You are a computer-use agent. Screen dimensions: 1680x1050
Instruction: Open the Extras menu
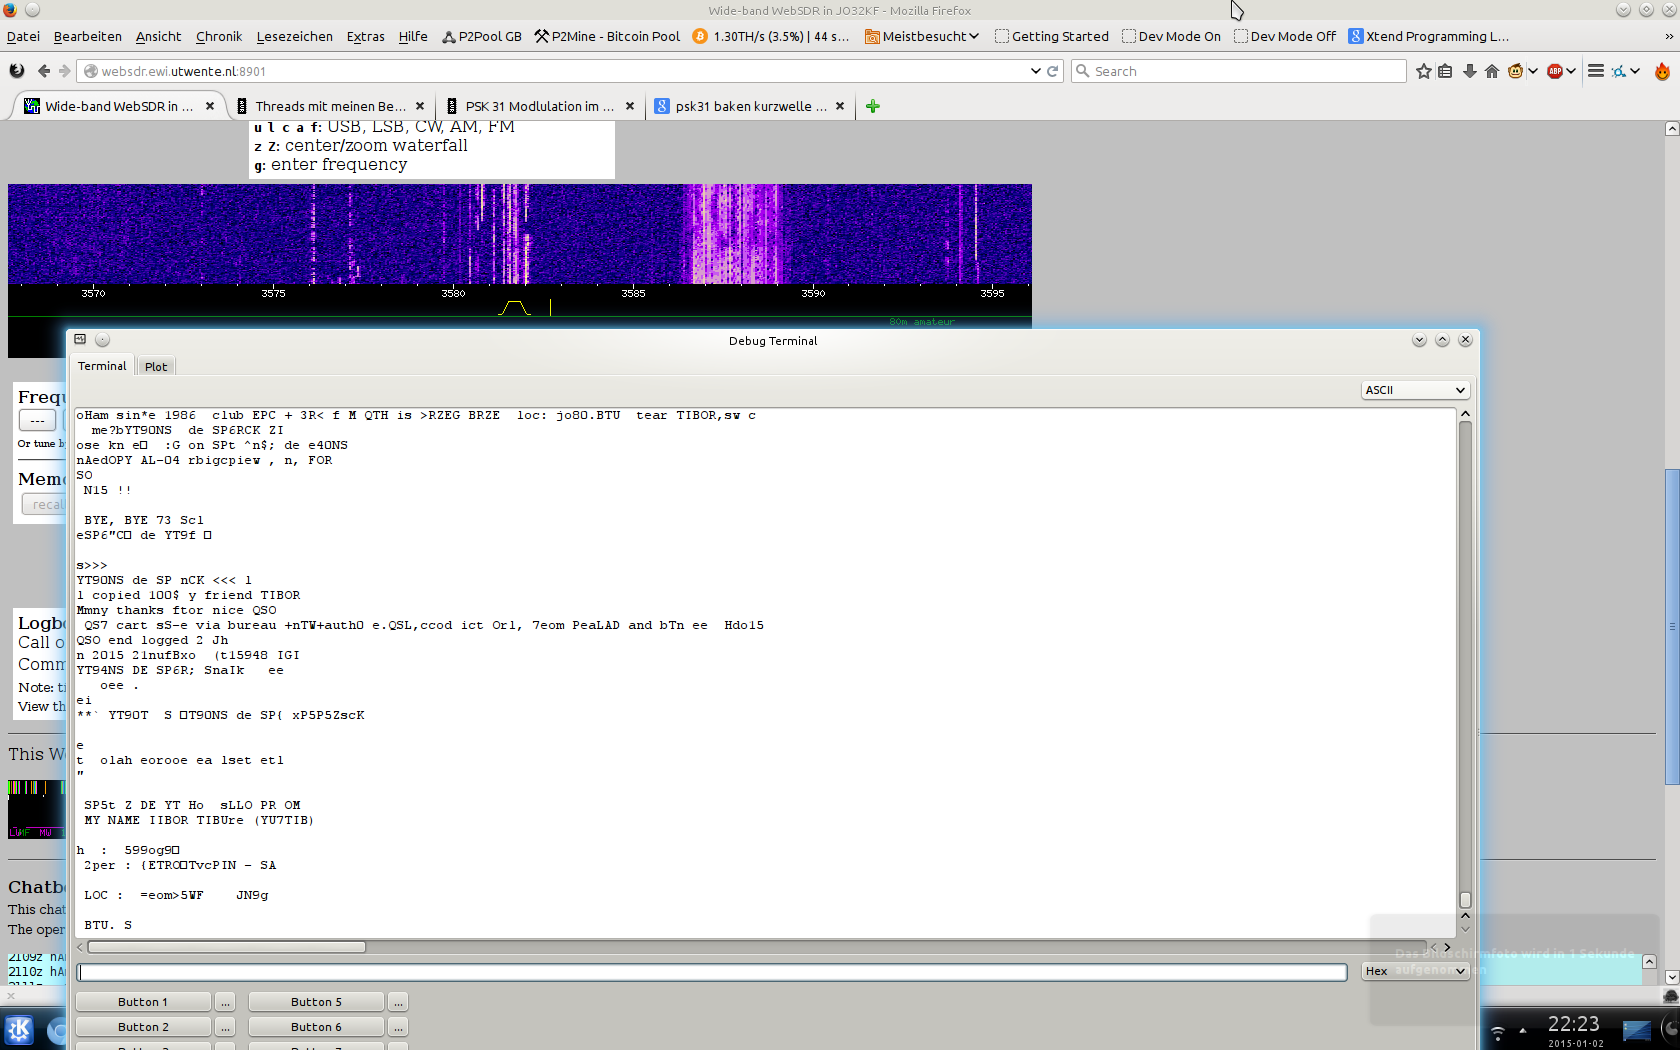366,36
